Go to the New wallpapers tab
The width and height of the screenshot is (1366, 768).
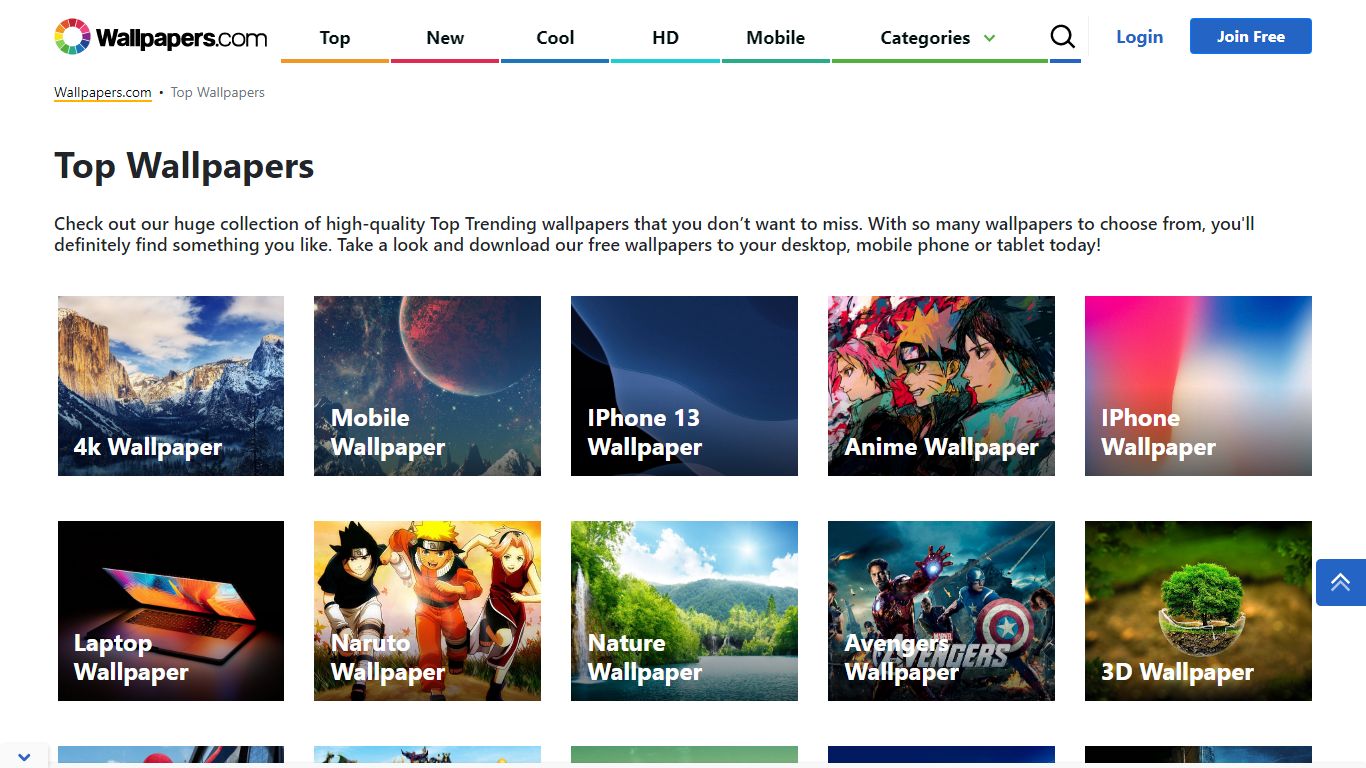(445, 38)
